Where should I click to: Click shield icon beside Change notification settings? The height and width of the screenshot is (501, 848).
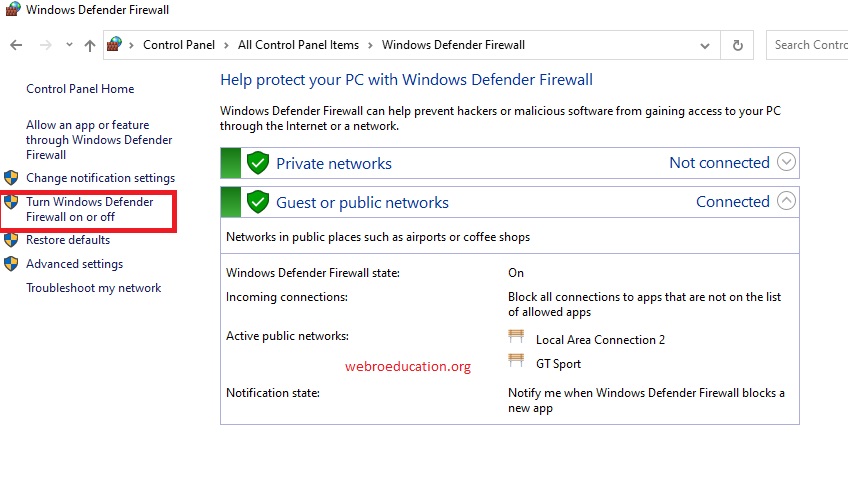tap(11, 177)
